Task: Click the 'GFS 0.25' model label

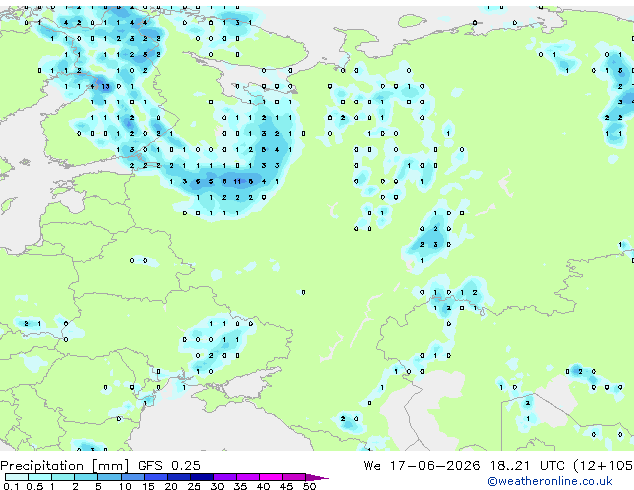Action: pyautogui.click(x=169, y=465)
